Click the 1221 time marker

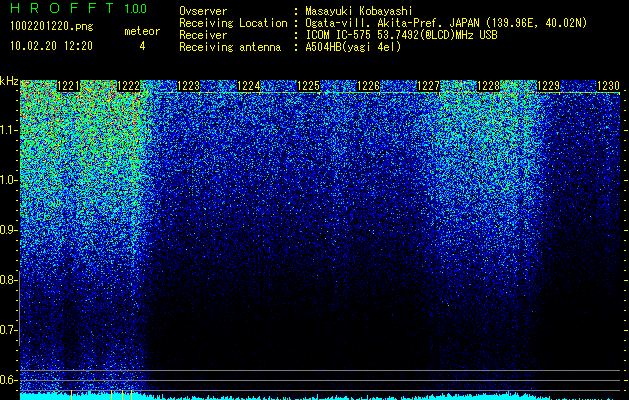click(69, 86)
